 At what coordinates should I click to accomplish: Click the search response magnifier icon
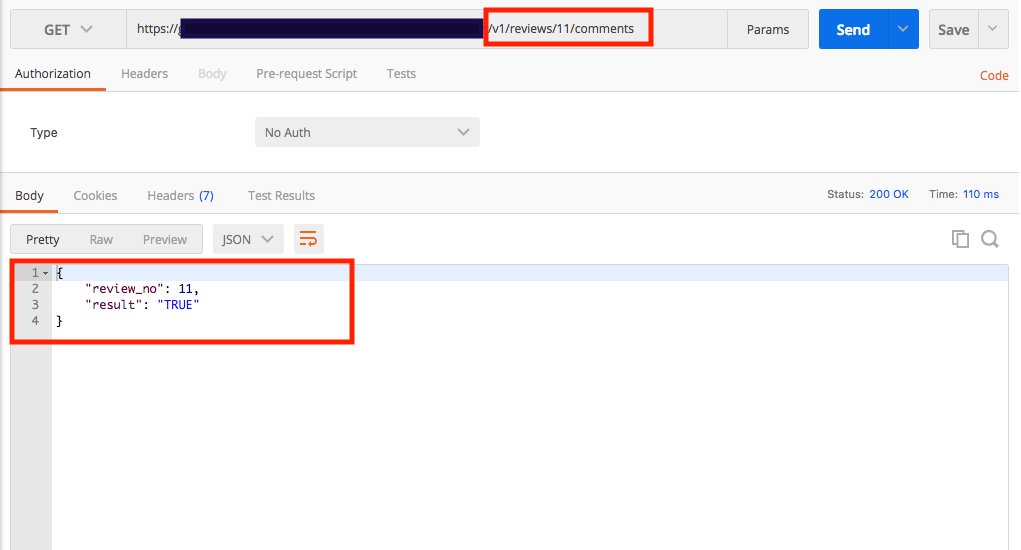pos(990,239)
